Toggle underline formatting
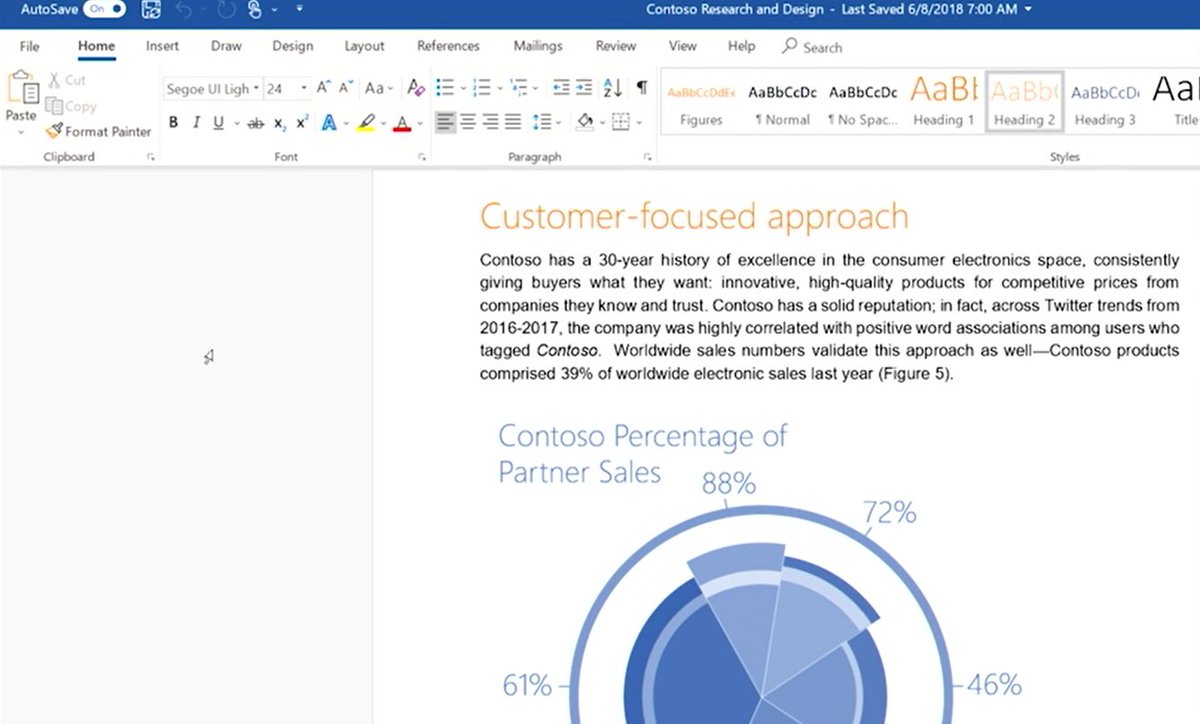Screen dimensions: 1200x724 coord(218,123)
